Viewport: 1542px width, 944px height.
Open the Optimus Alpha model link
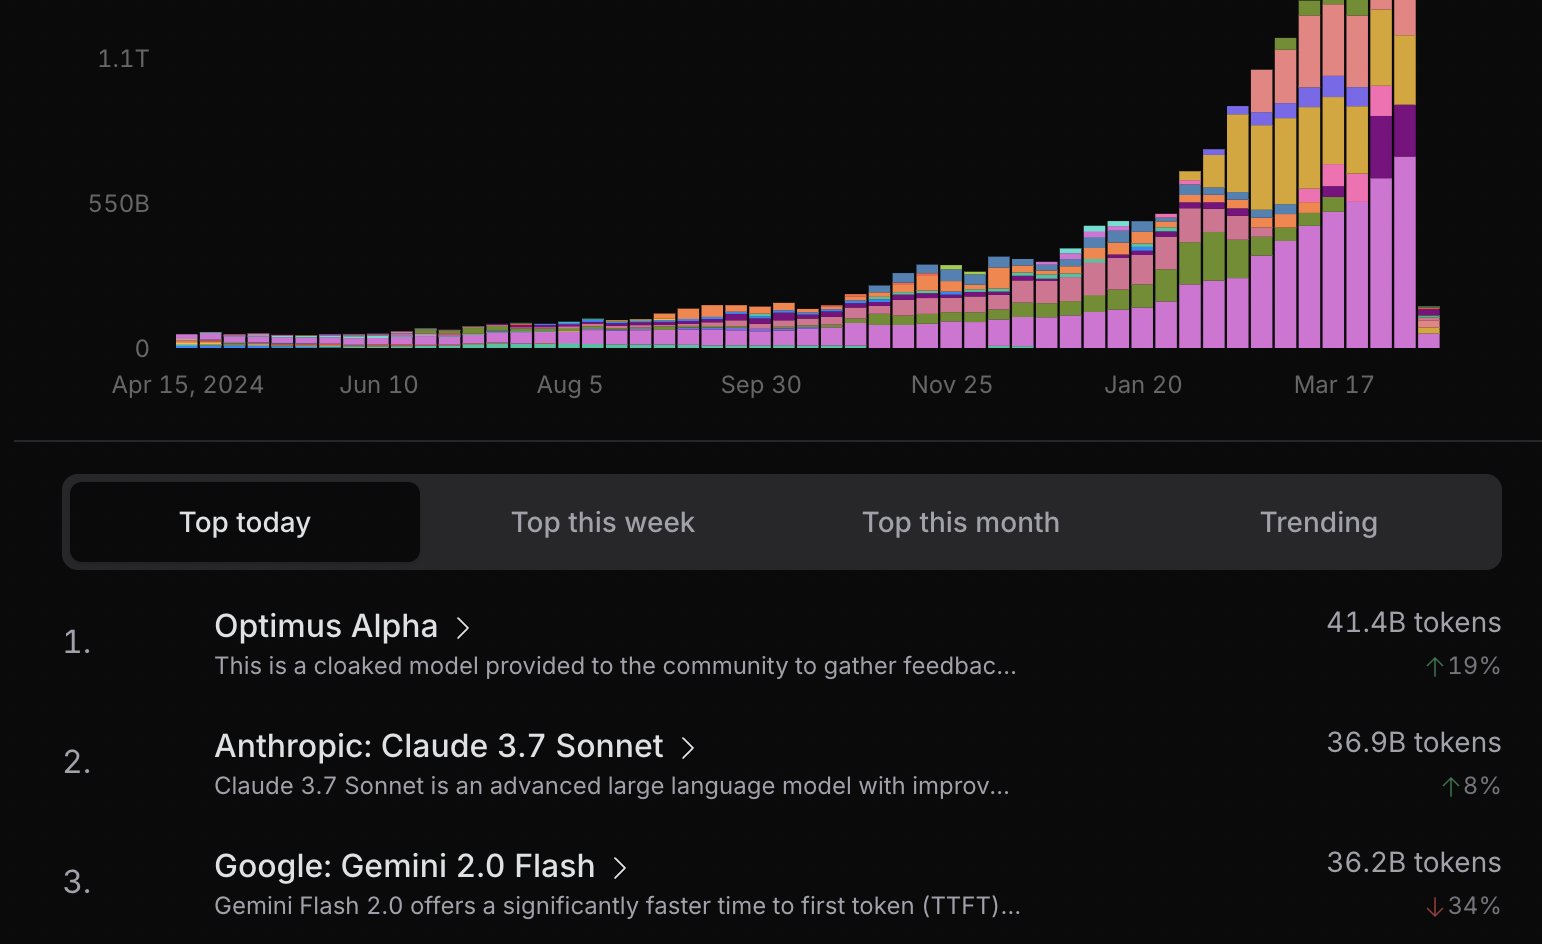tap(326, 626)
